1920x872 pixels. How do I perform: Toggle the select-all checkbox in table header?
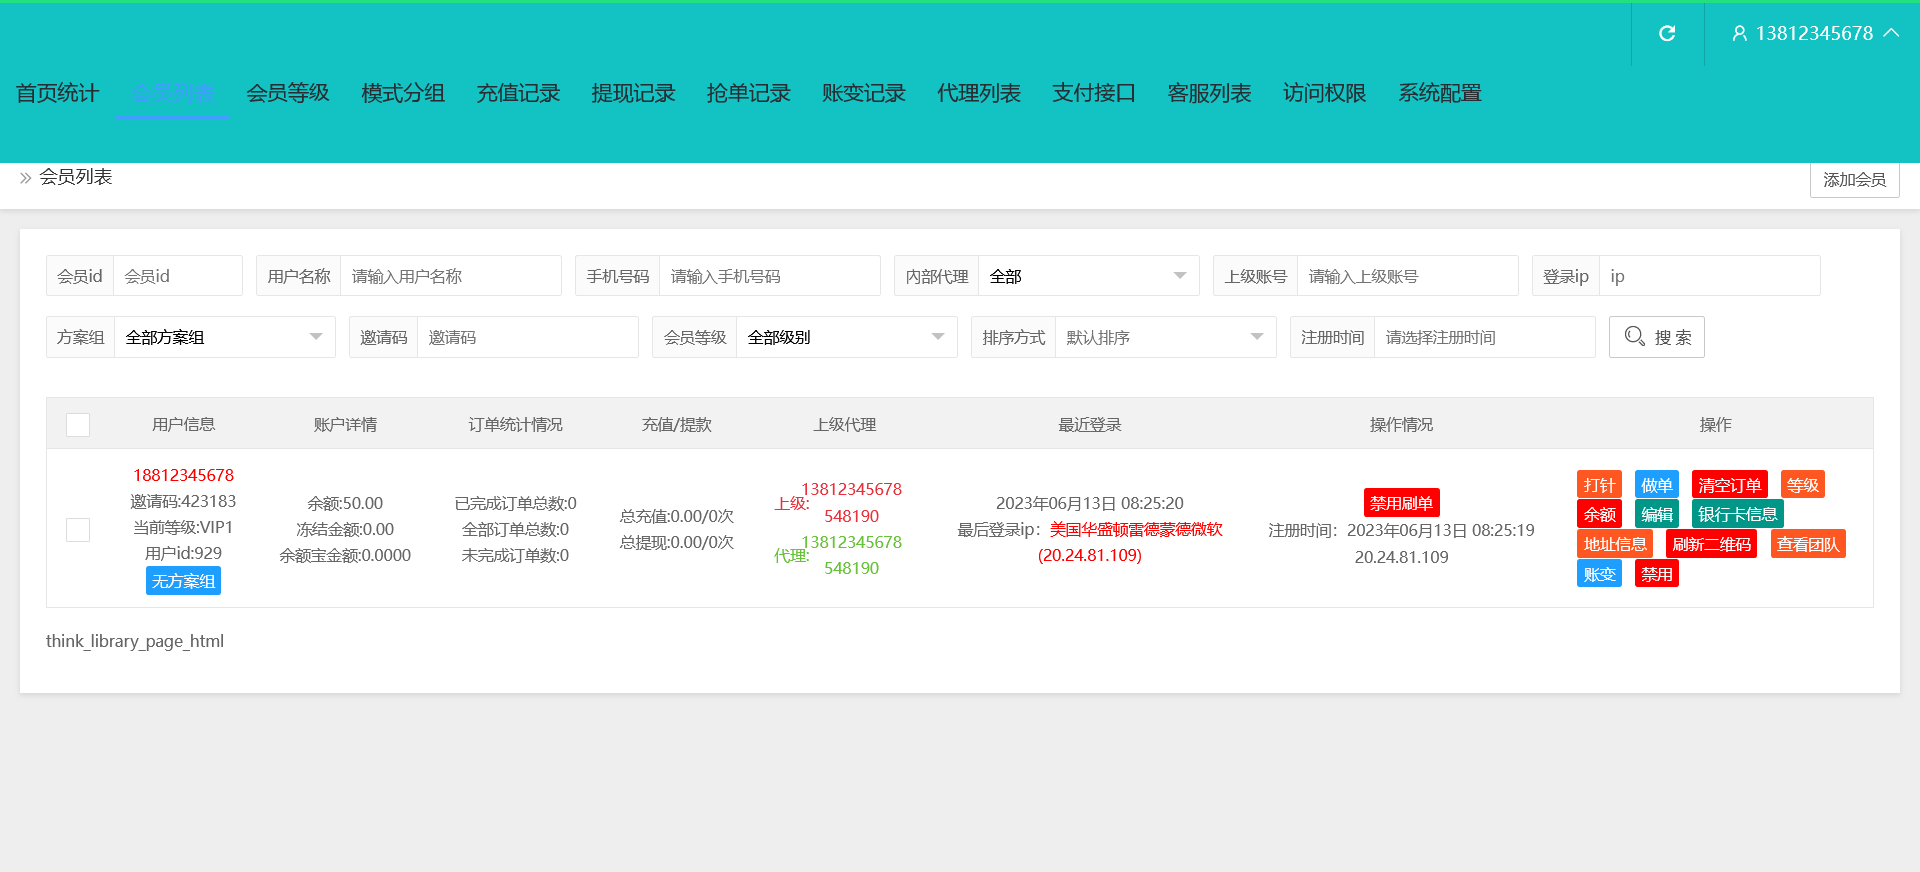pyautogui.click(x=78, y=425)
